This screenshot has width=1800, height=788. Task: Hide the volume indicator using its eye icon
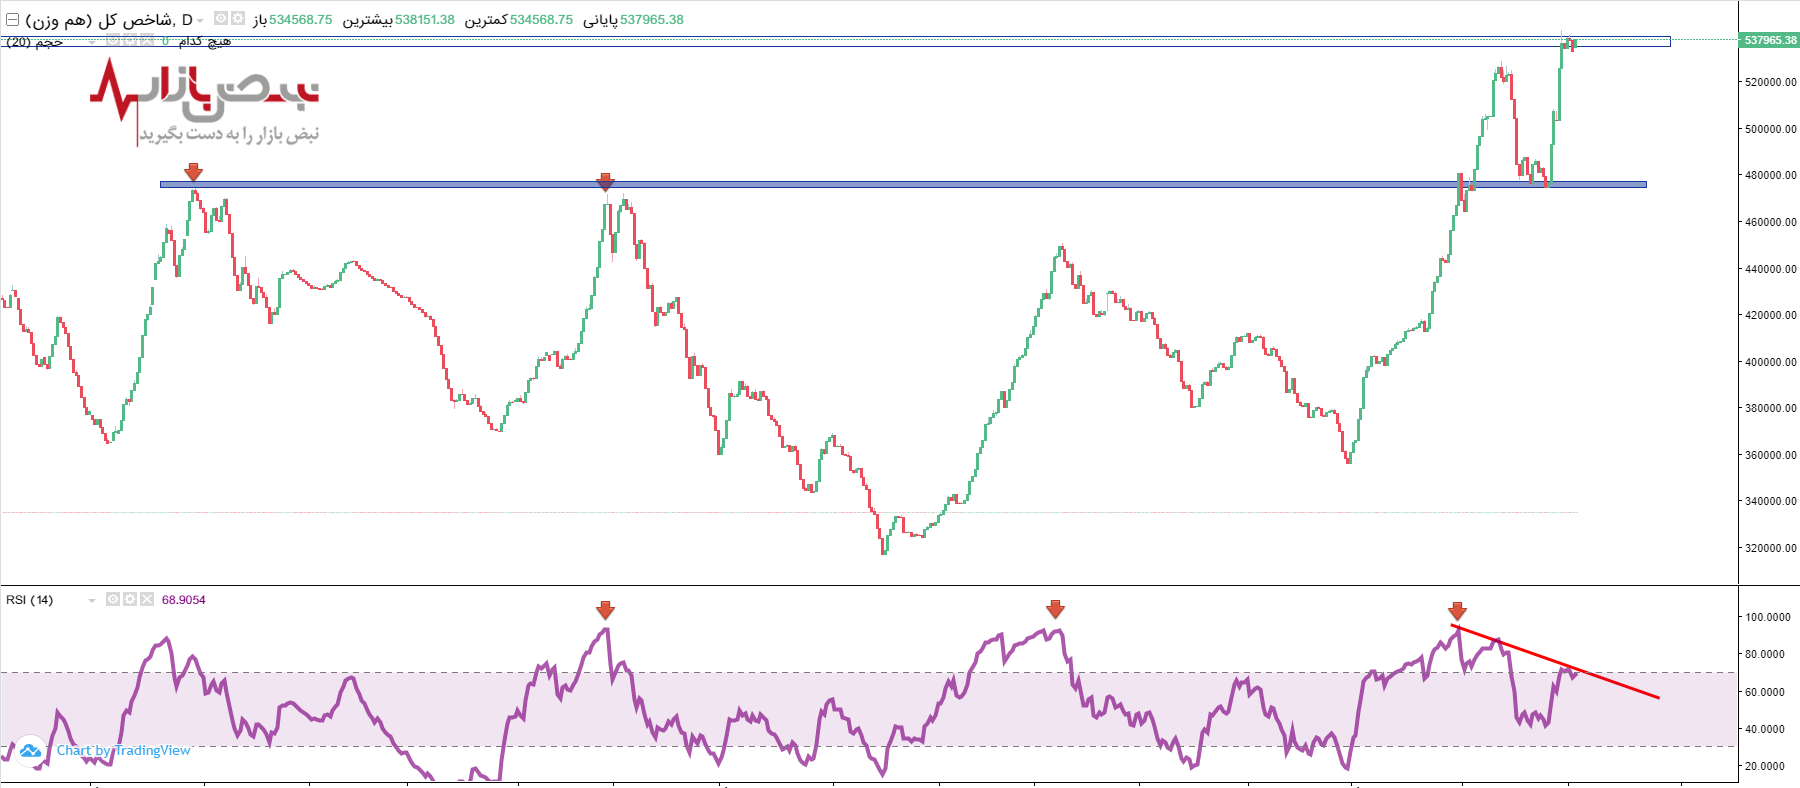click(113, 41)
